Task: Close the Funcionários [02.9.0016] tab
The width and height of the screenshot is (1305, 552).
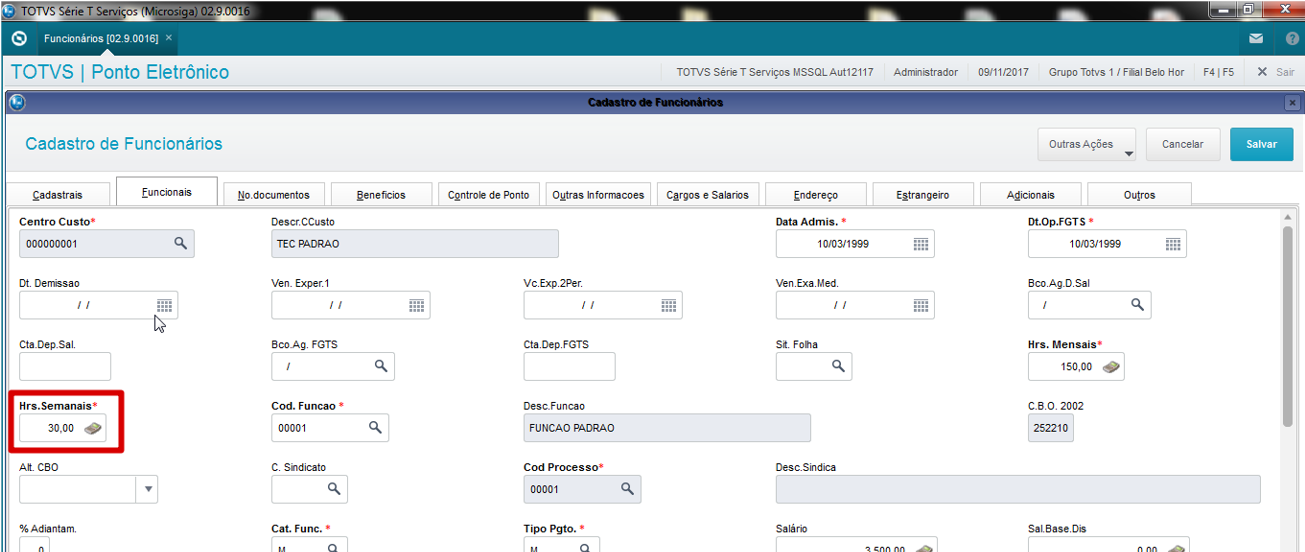Action: pyautogui.click(x=169, y=38)
